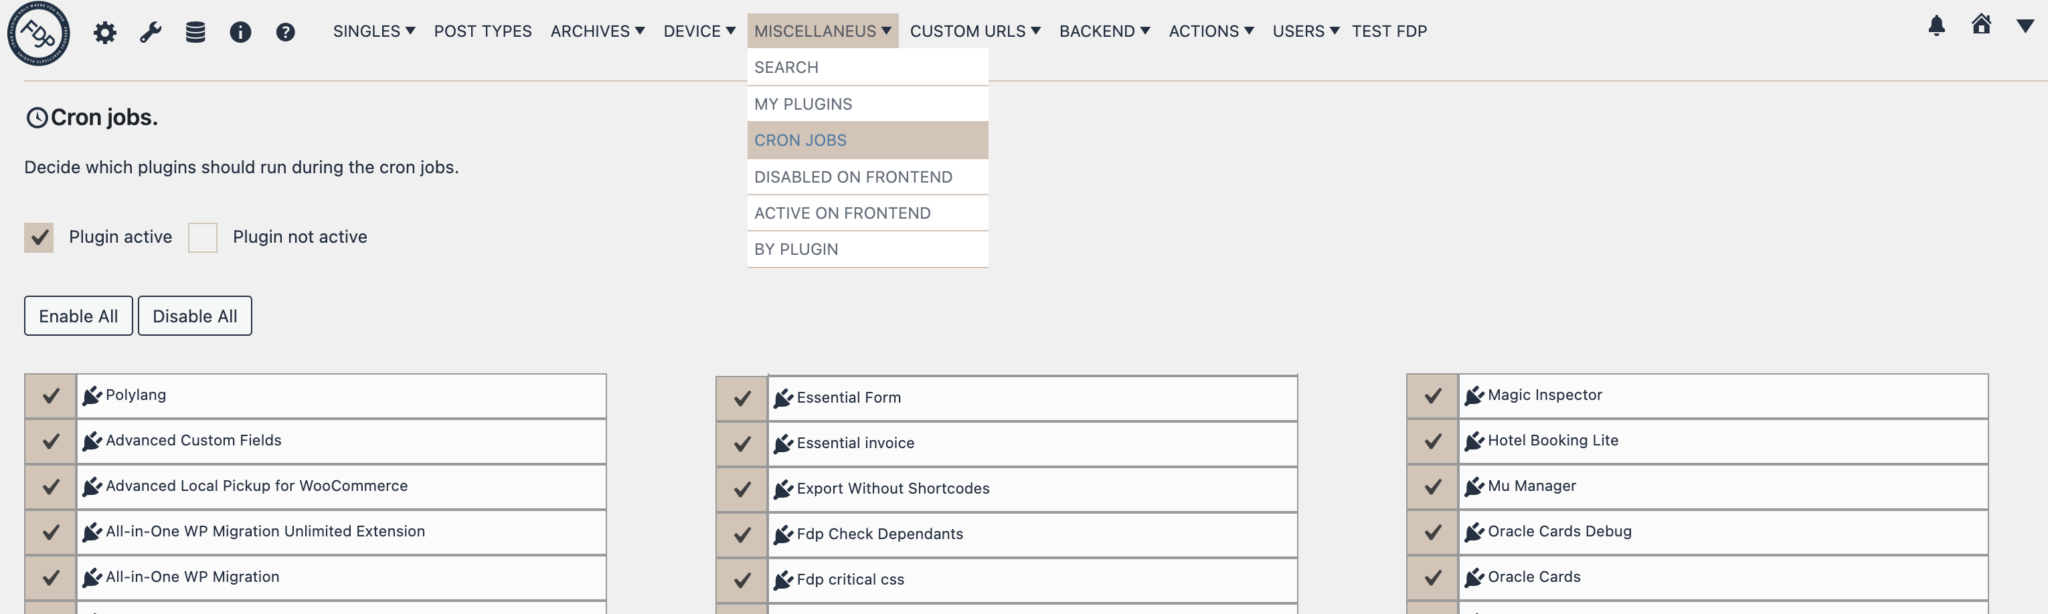Click plug icon beside Fdp critical css
This screenshot has width=2048, height=614.
click(783, 580)
